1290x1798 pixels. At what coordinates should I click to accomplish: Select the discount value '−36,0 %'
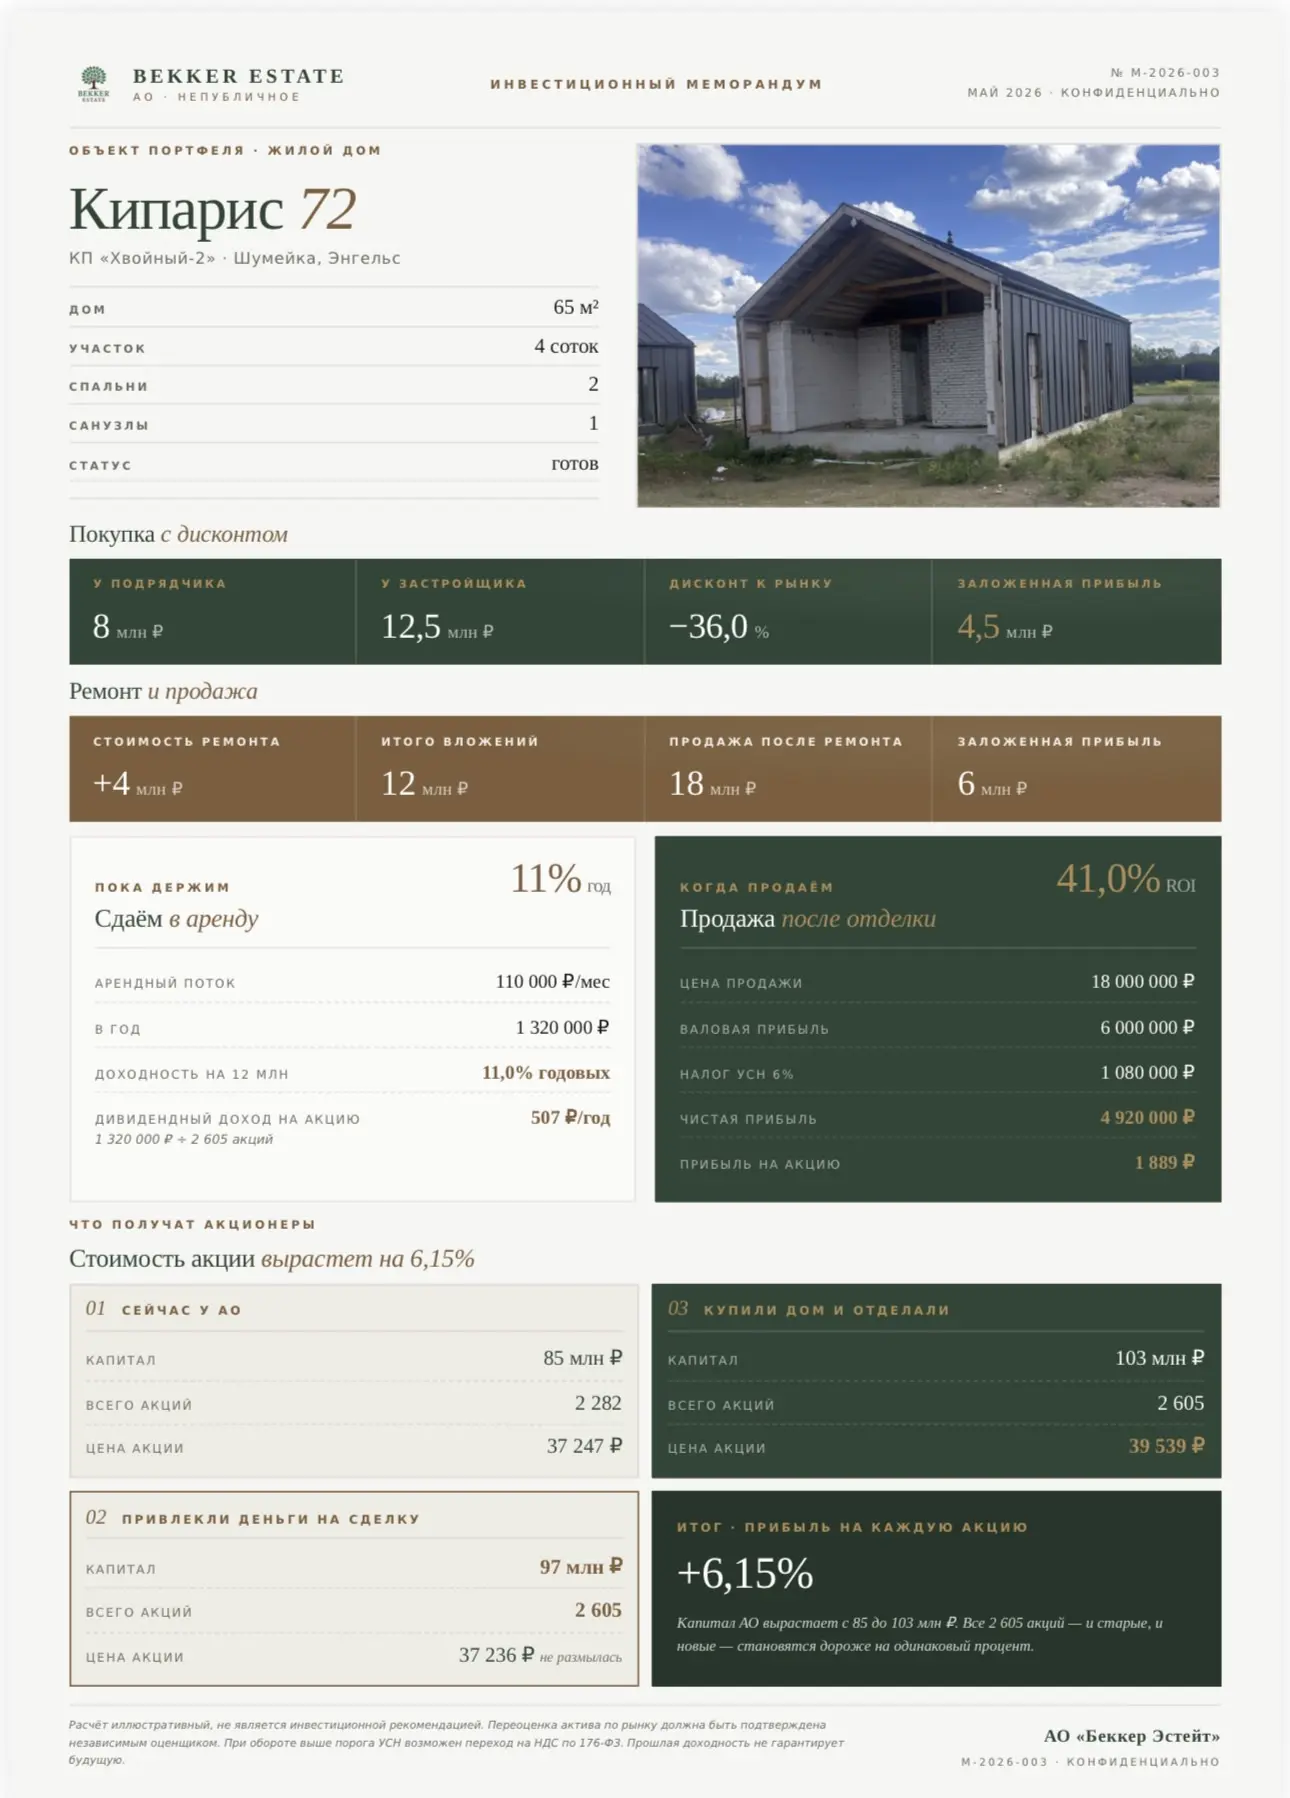tap(719, 627)
